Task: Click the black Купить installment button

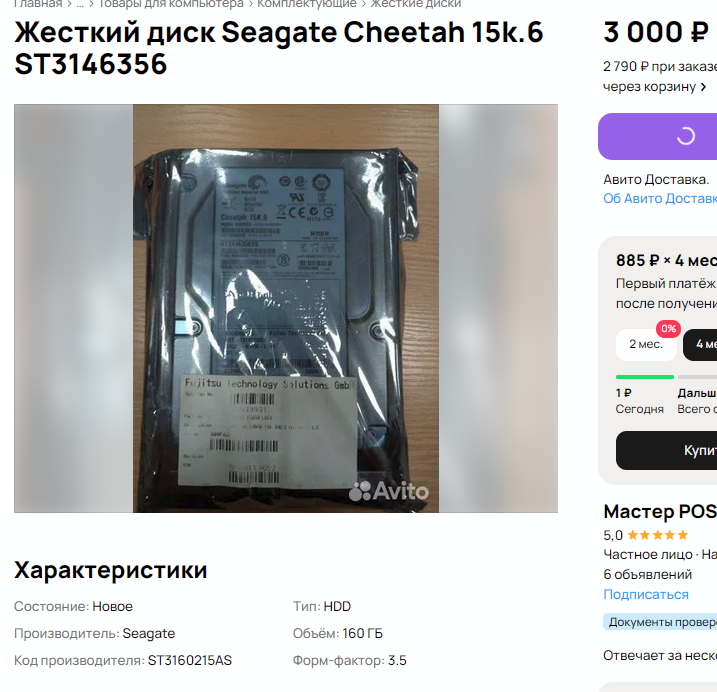Action: (666, 450)
